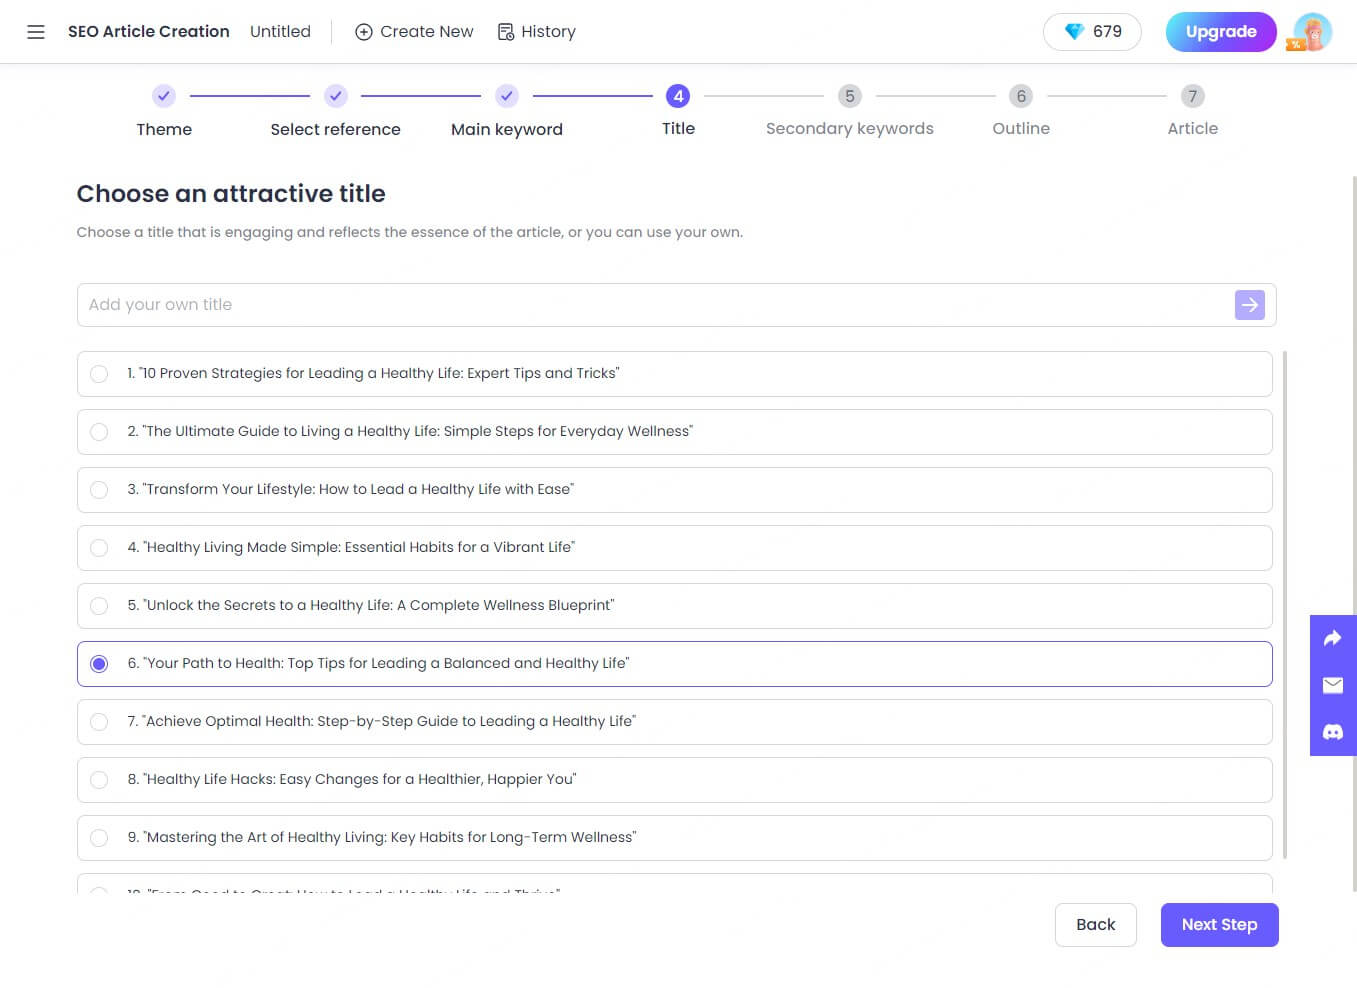Choose the "Transform Your Lifestyle" title option
1357x988 pixels.
click(99, 490)
